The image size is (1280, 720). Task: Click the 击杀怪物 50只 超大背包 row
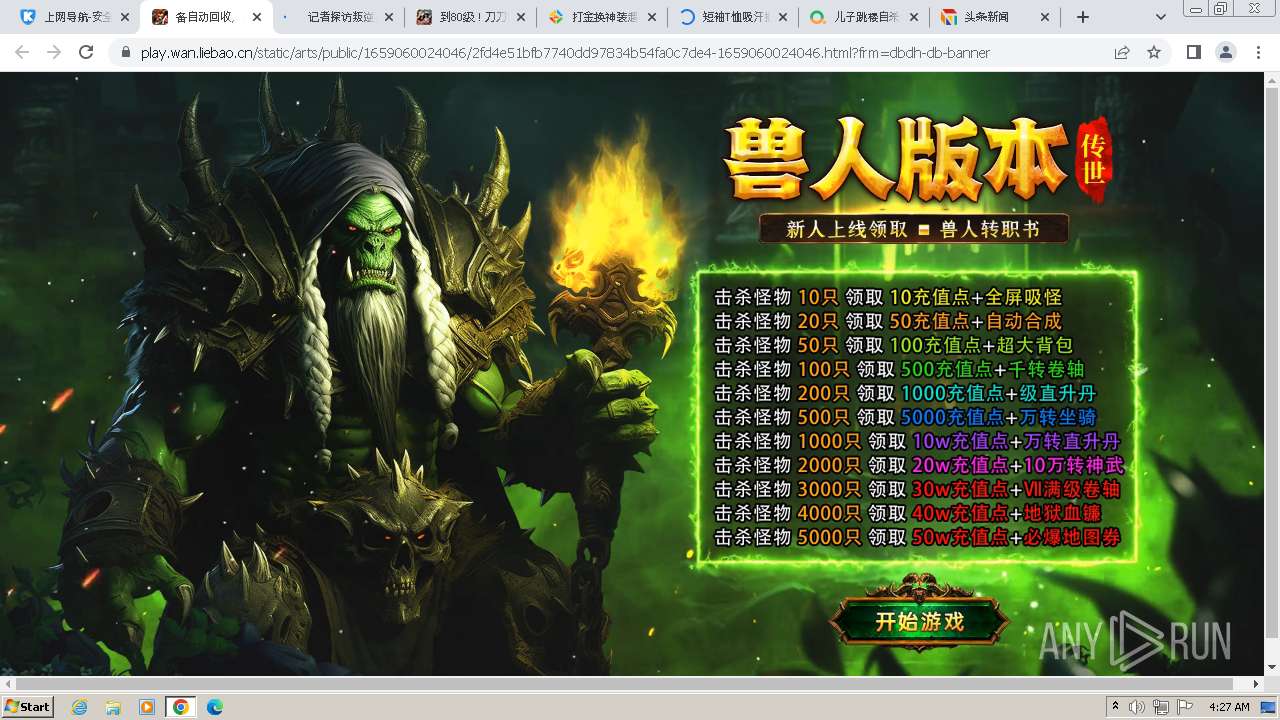tap(894, 345)
